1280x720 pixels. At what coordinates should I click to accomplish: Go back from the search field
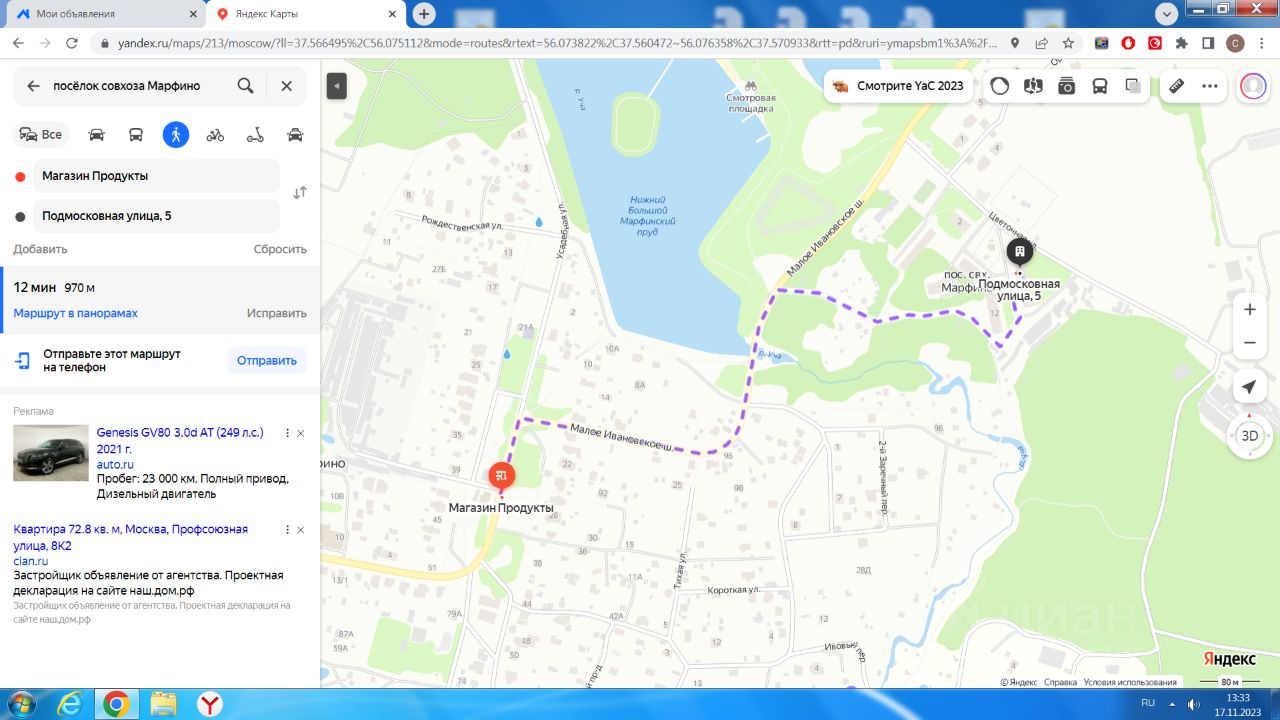[x=33, y=86]
